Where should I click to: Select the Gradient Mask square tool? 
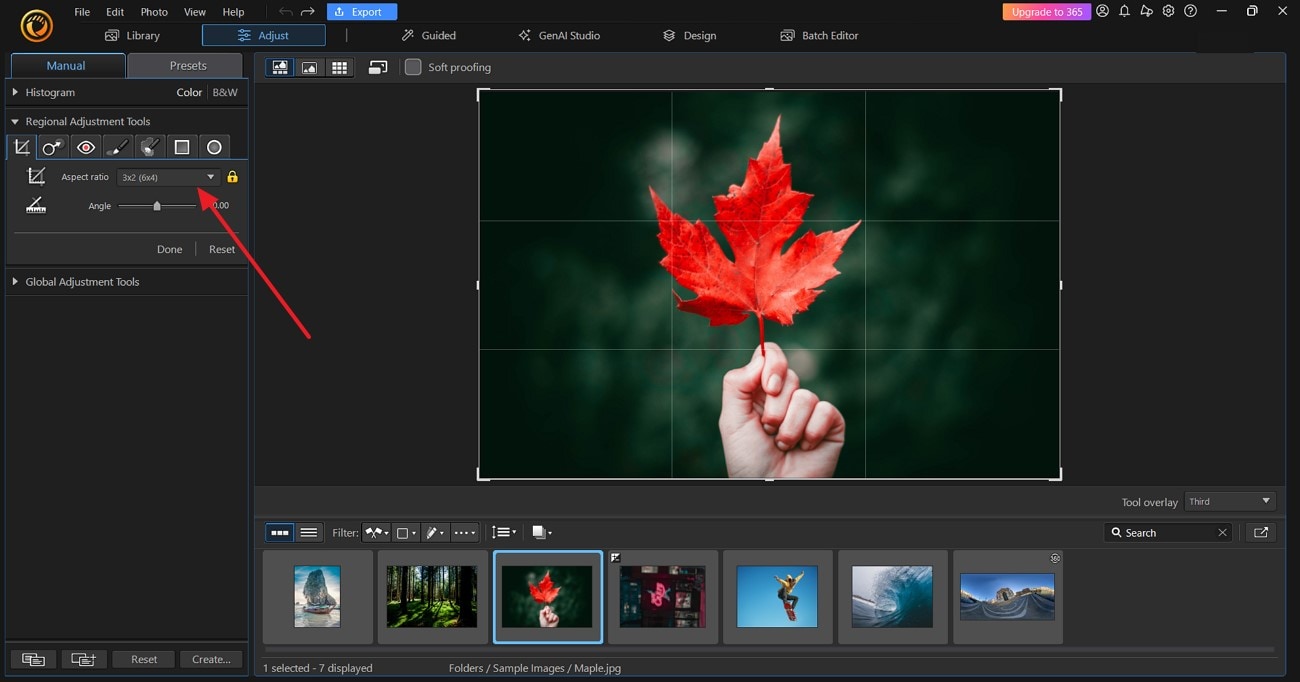(x=182, y=147)
